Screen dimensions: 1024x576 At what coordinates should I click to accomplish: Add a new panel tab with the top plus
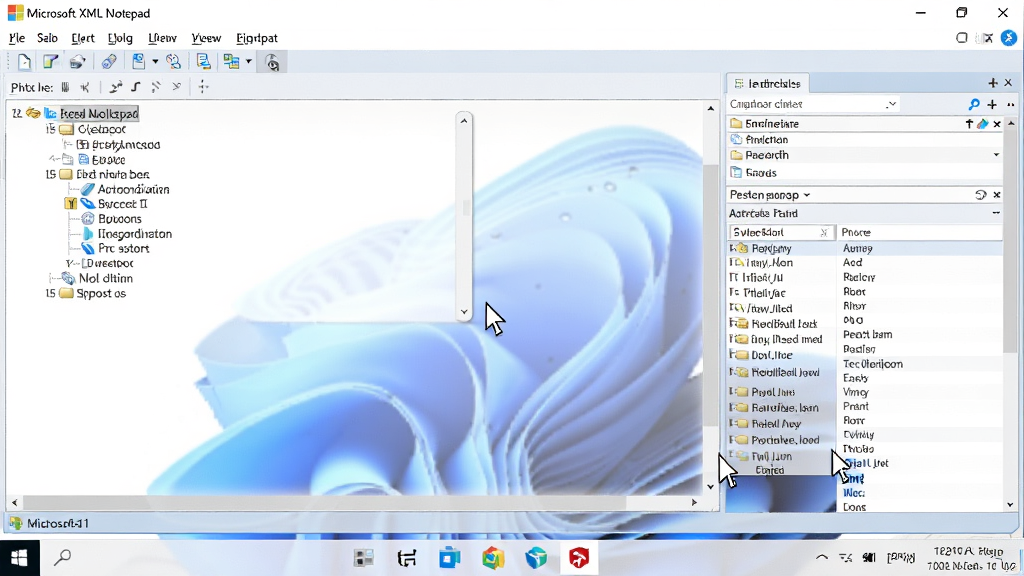(x=993, y=83)
